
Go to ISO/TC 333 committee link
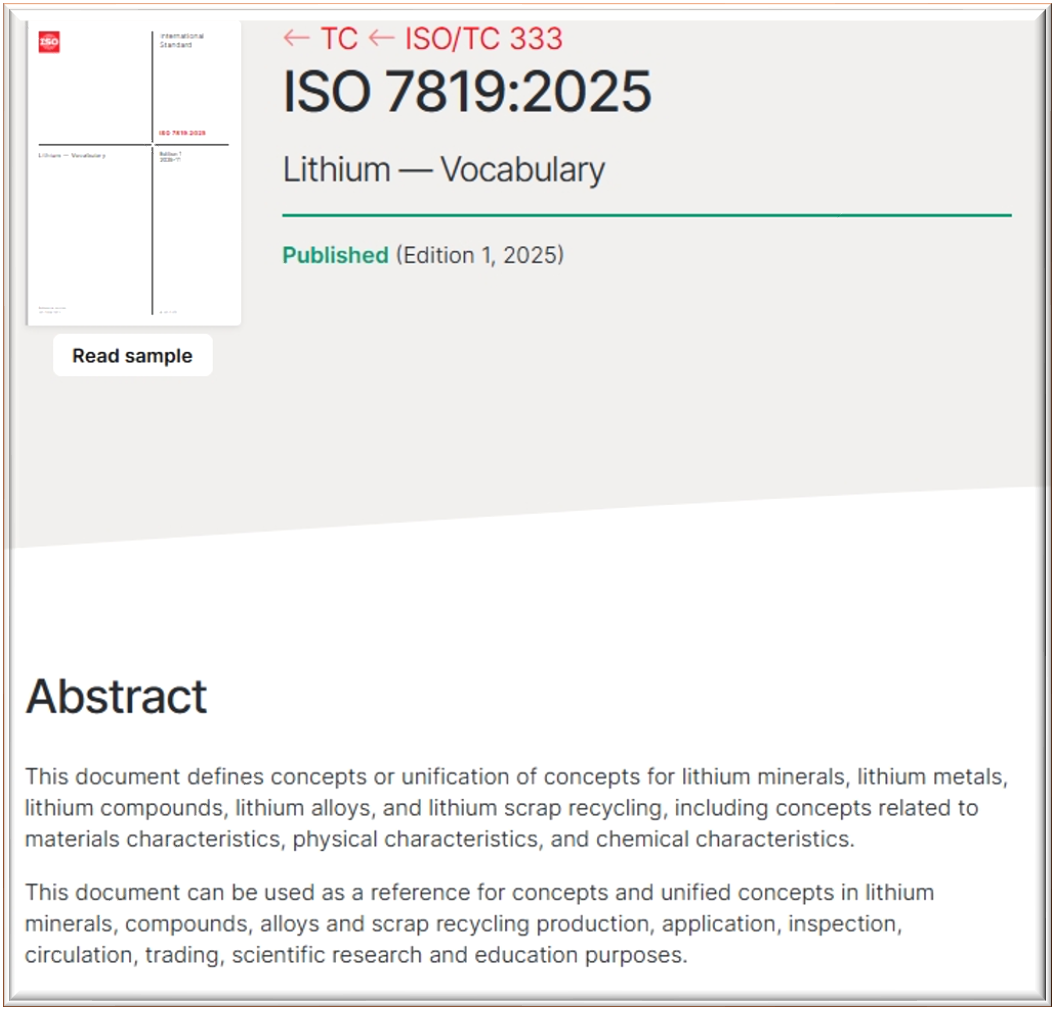coord(484,39)
